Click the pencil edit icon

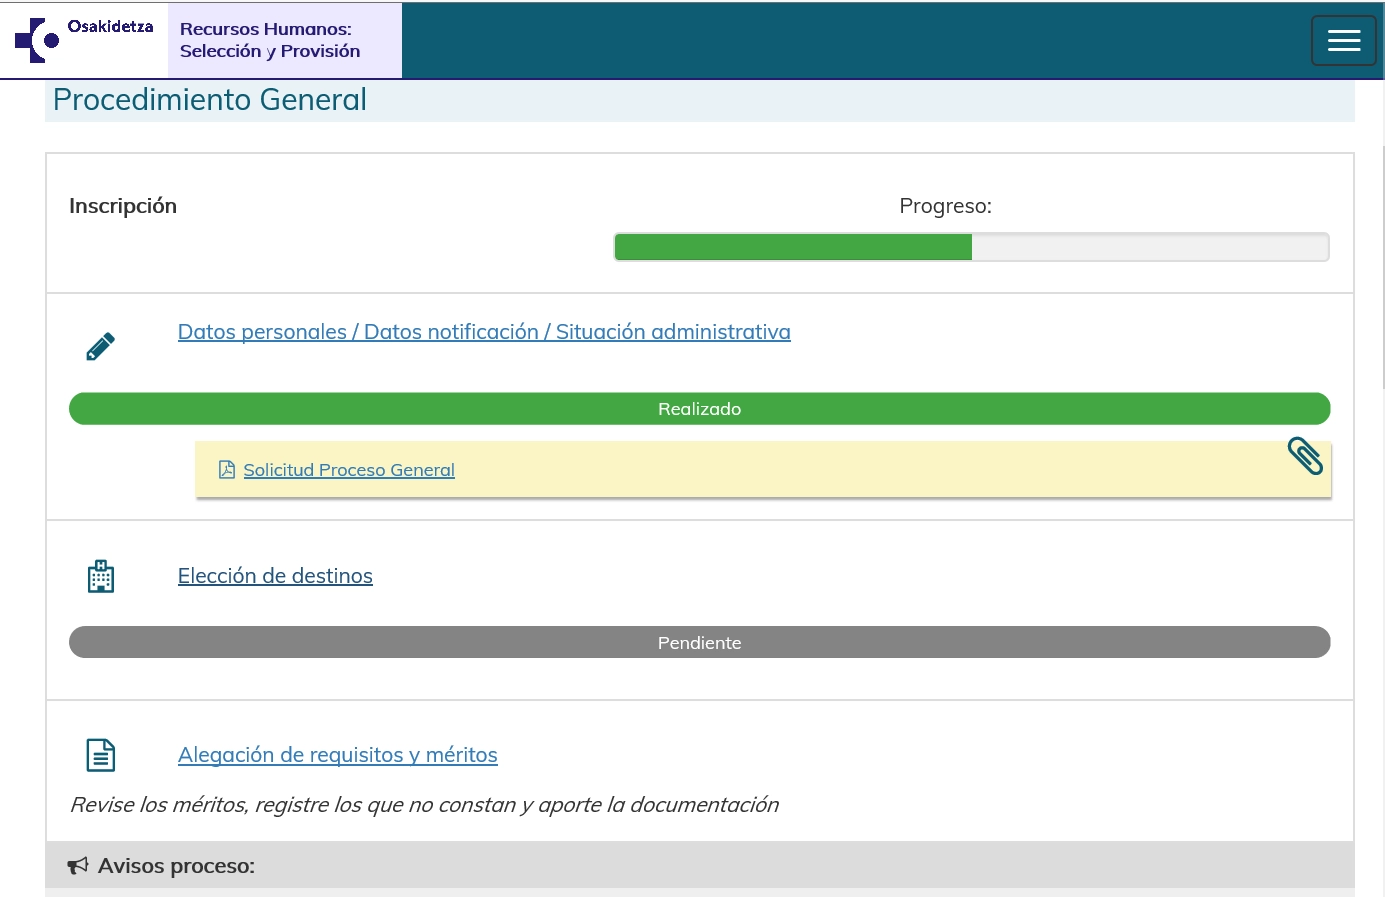pos(100,346)
